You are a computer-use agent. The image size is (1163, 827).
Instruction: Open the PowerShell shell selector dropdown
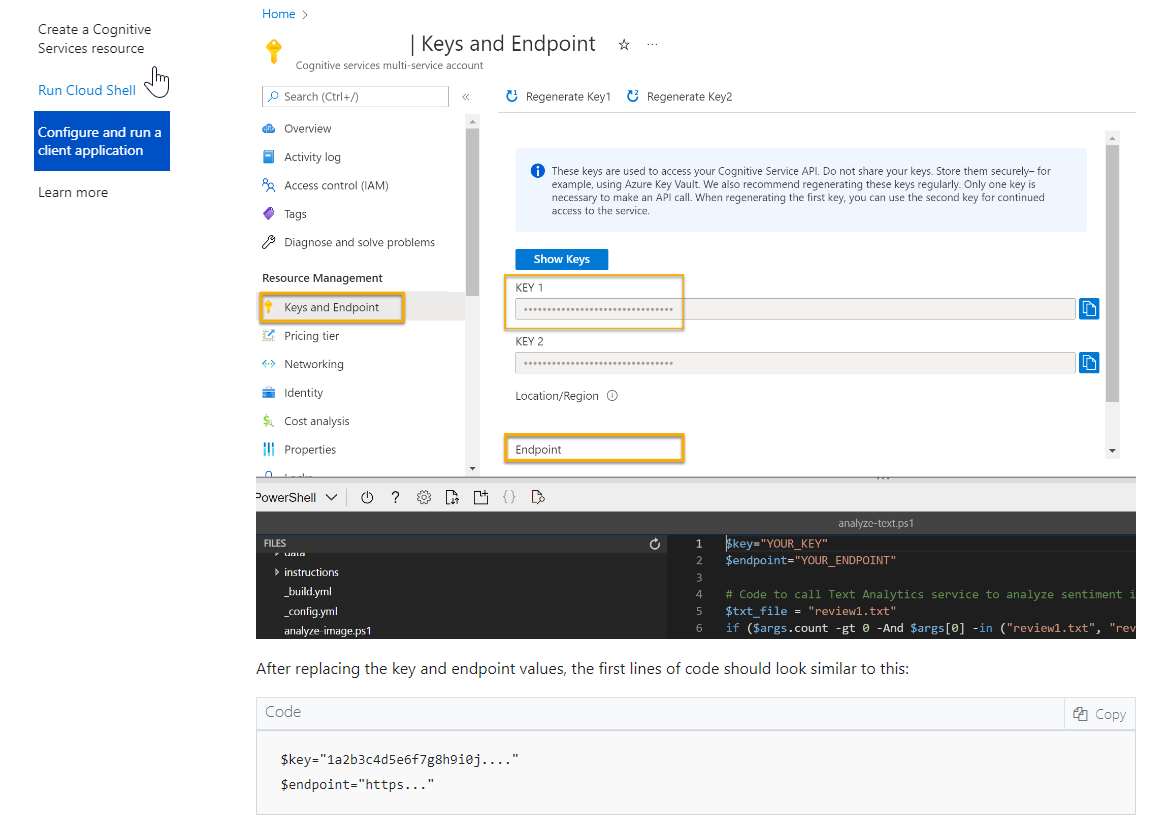297,496
